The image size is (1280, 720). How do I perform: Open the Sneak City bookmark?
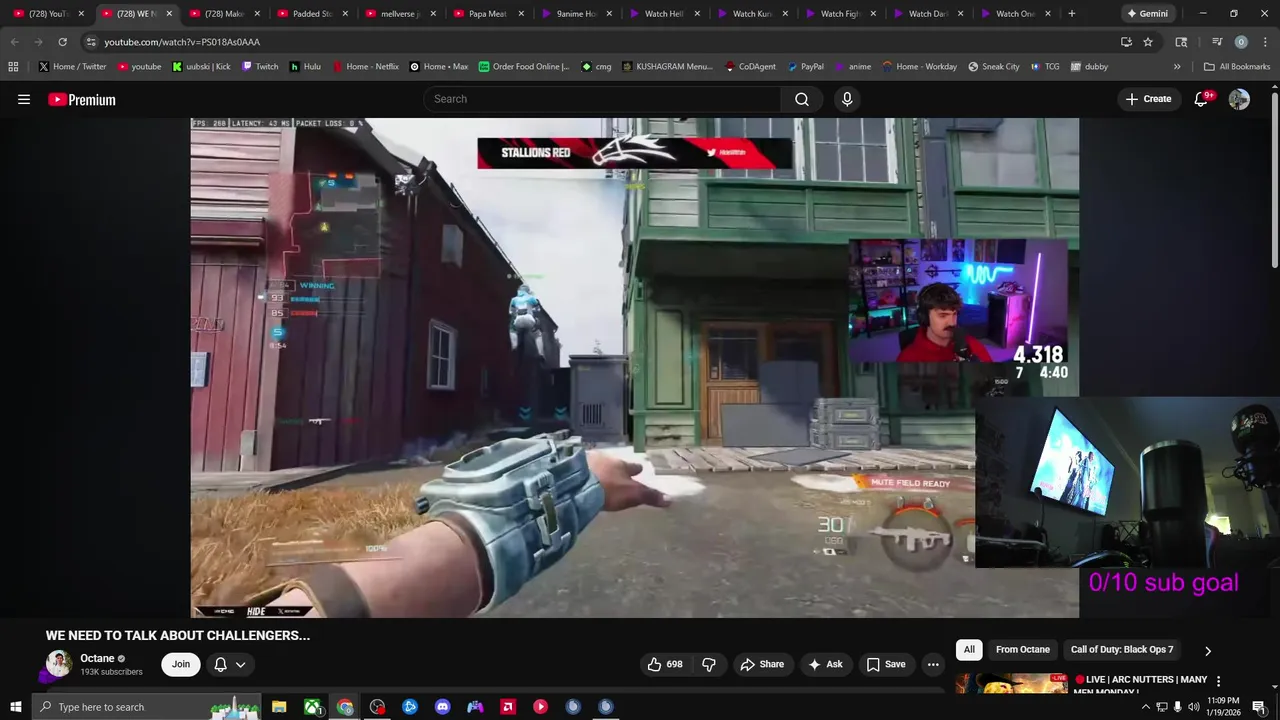[994, 66]
